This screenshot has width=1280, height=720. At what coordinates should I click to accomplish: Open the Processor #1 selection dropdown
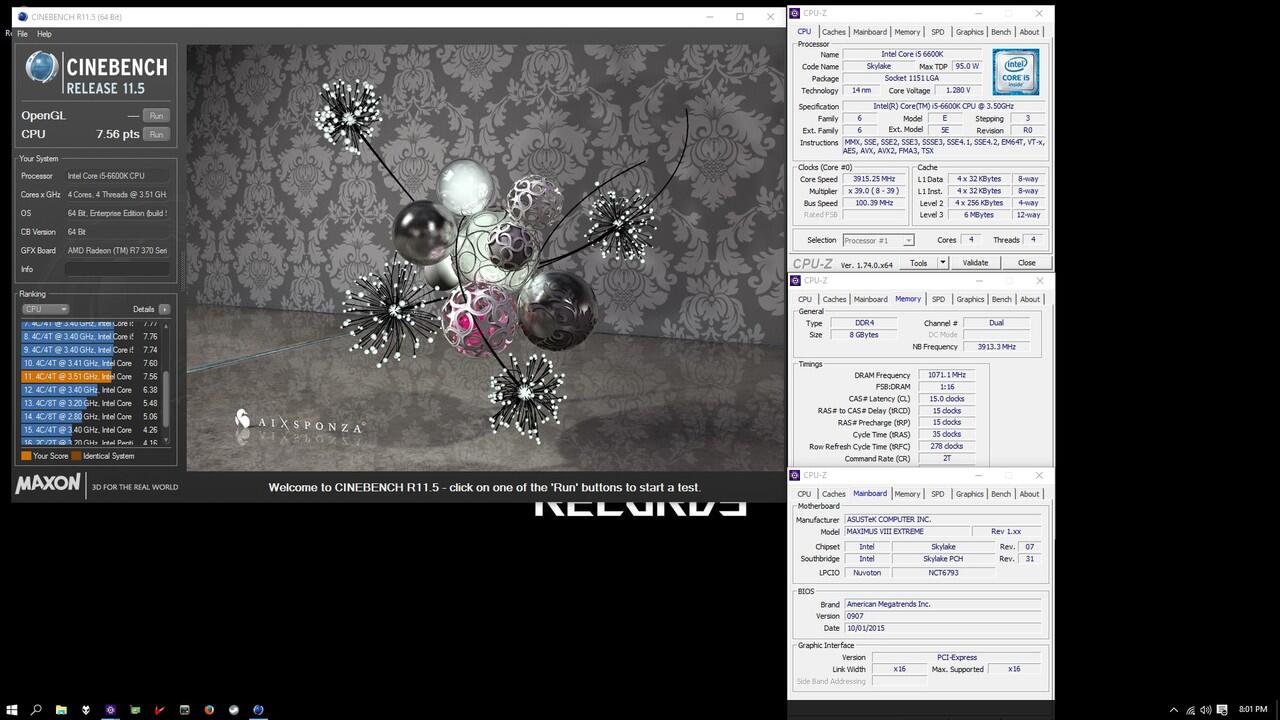pyautogui.click(x=878, y=240)
